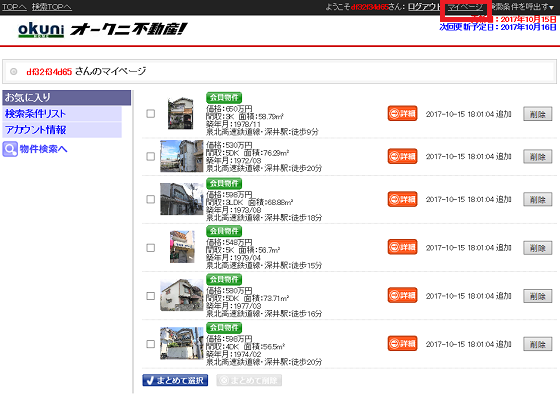View details of the 580万円 property
Image resolution: width=560 pixels, height=397 pixels.
[x=402, y=295]
